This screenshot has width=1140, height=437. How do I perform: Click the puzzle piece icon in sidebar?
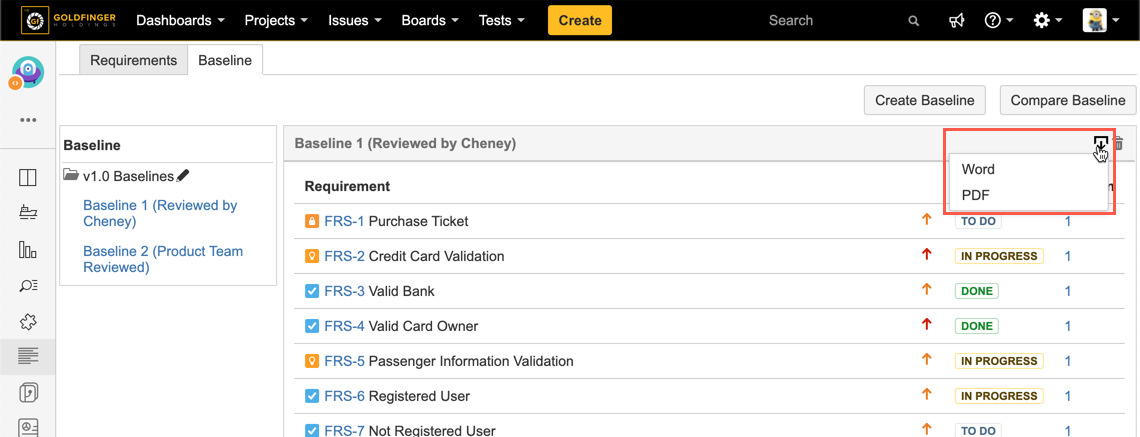coord(28,322)
